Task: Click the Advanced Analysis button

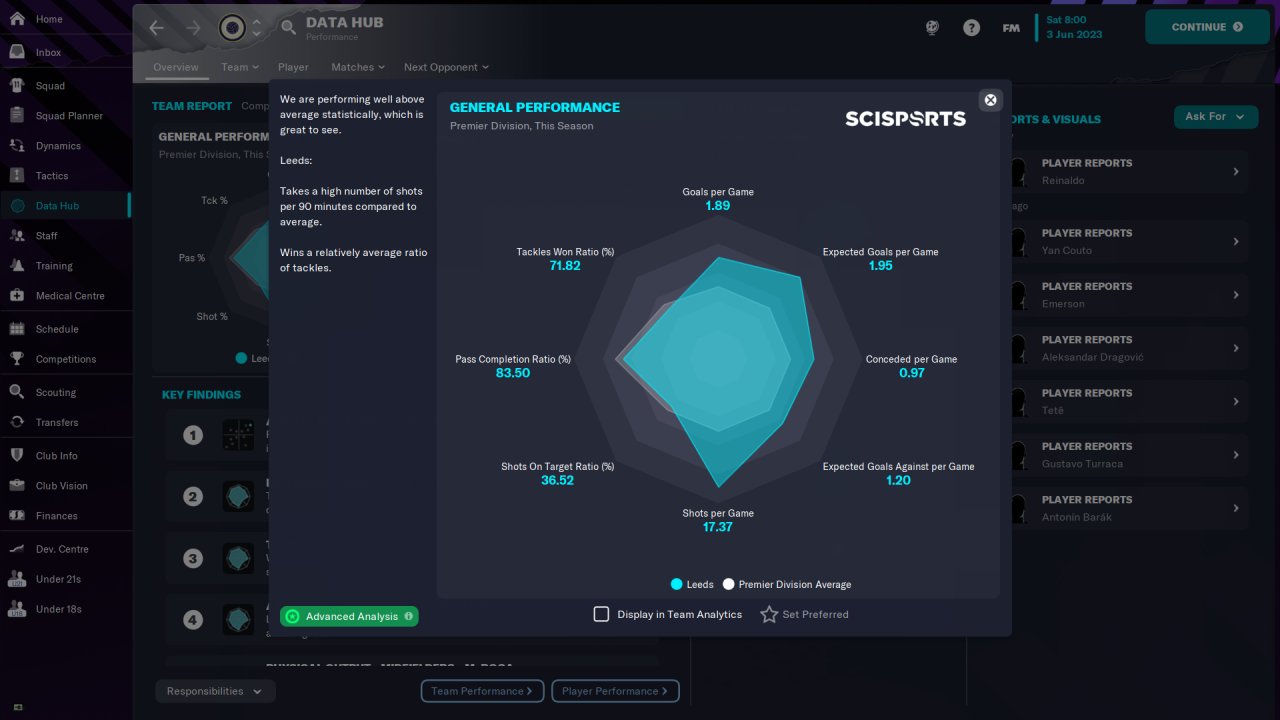Action: pos(349,617)
